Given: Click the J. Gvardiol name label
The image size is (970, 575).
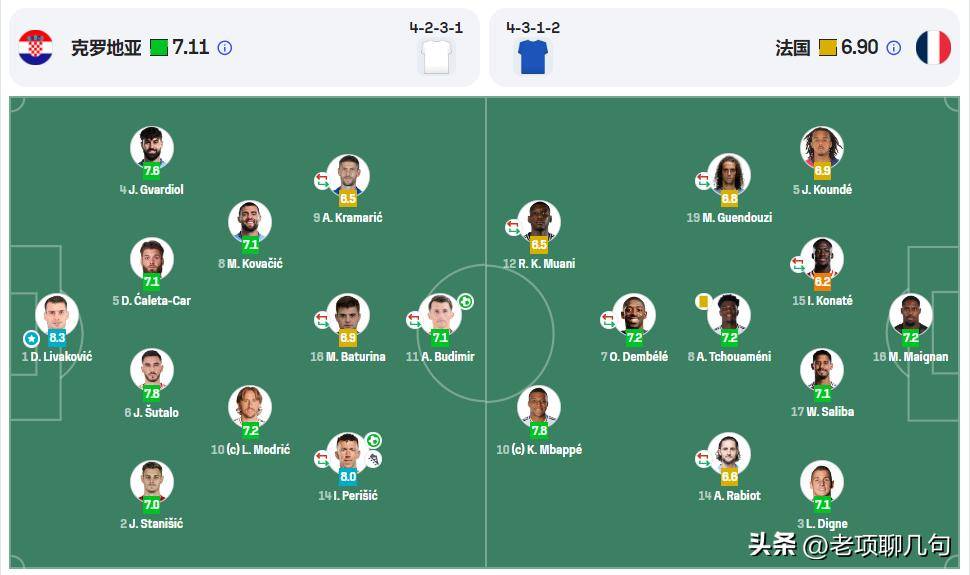Looking at the screenshot, I should pos(152,190).
